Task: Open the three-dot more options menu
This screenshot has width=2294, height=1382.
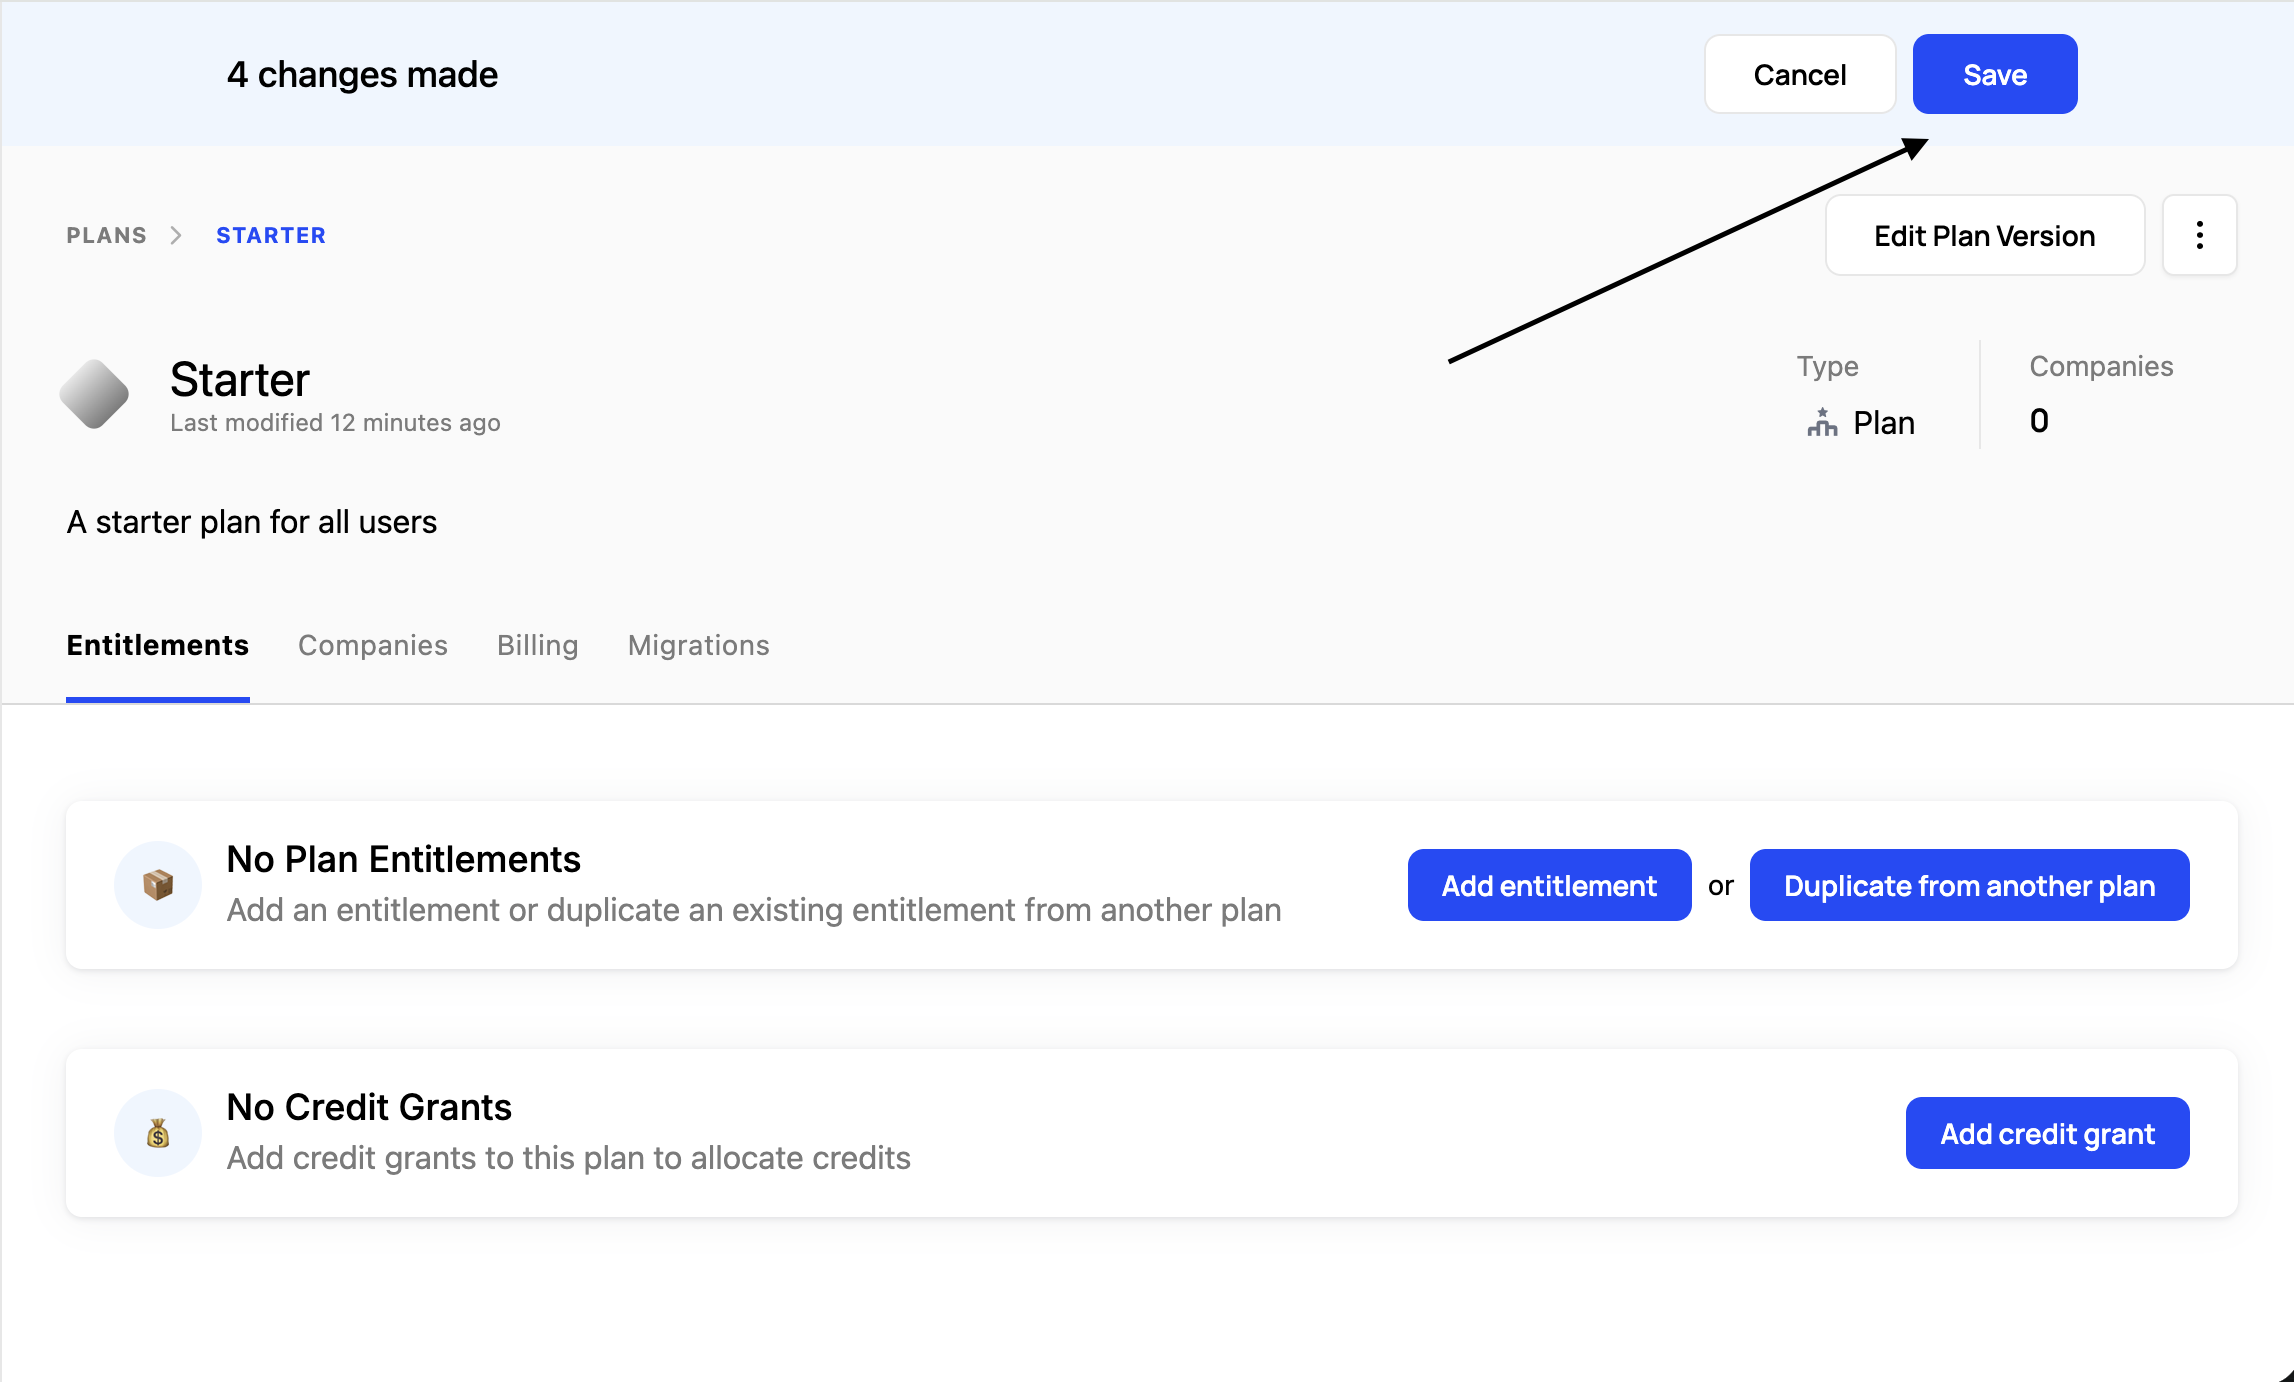Action: tap(2199, 235)
